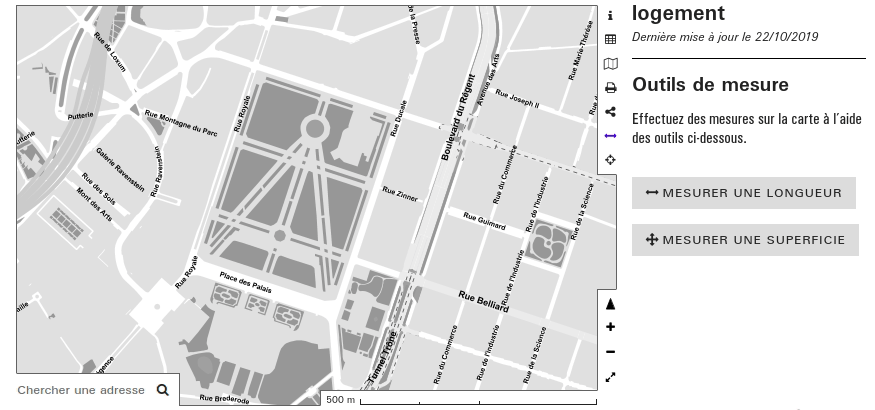Image resolution: width=875 pixels, height=410 pixels.
Task: Click the Place des Palais label
Action: pos(246,284)
